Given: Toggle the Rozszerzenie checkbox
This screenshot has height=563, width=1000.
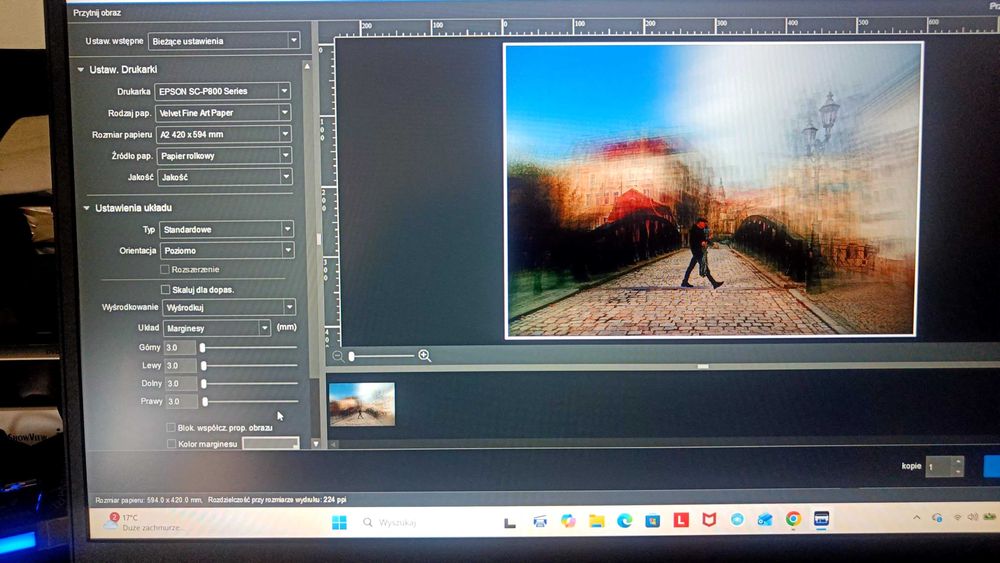Looking at the screenshot, I should pos(165,270).
